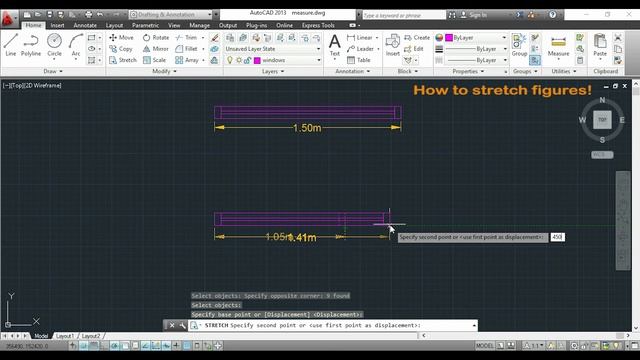The height and width of the screenshot is (360, 640).
Task: Click the Plot printer icon in quick access toolbar
Action: click(x=89, y=15)
